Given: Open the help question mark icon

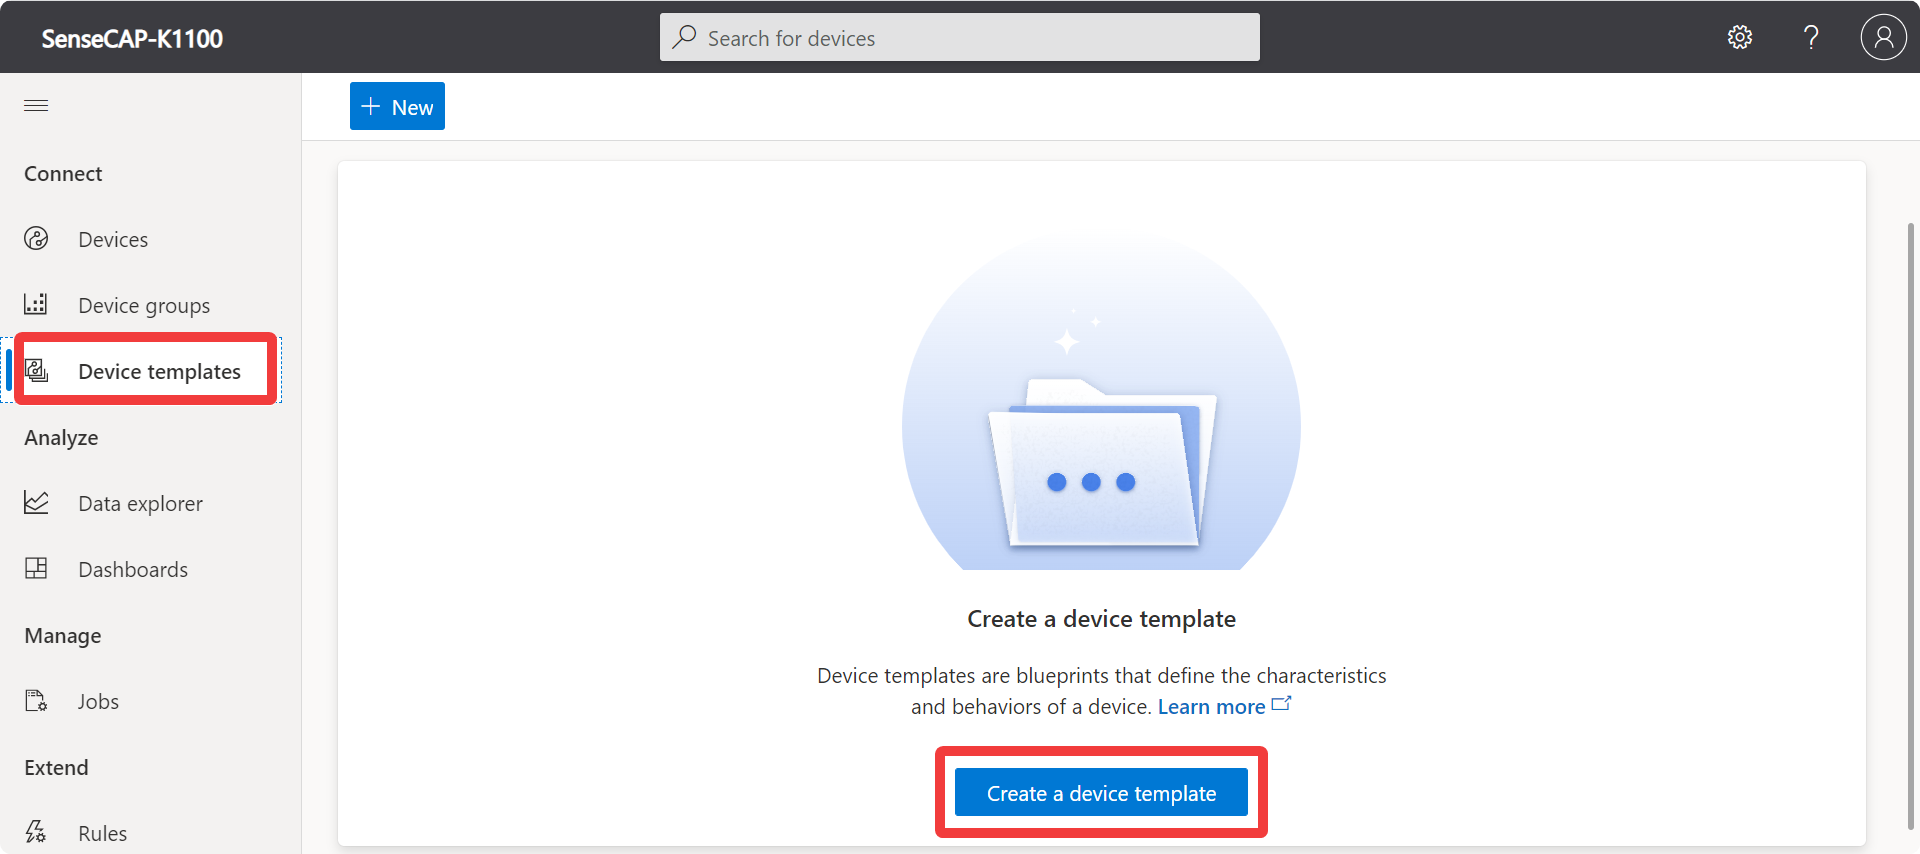Looking at the screenshot, I should click(x=1811, y=38).
